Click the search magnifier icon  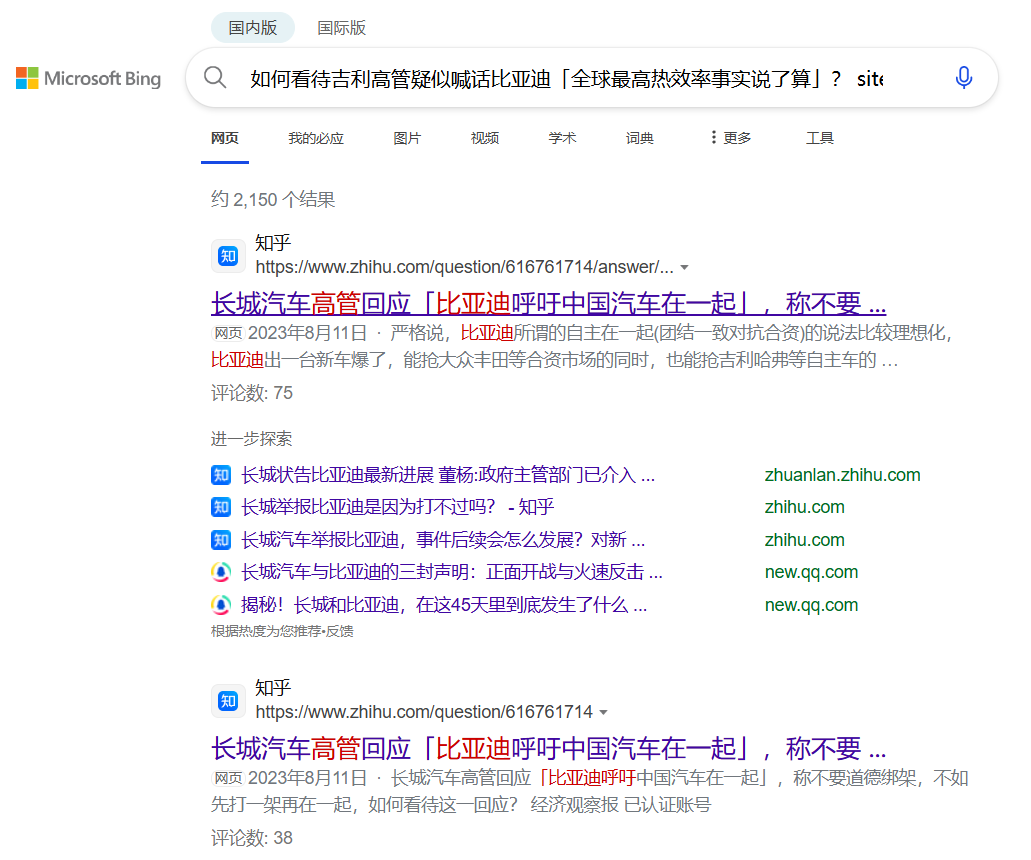(214, 78)
